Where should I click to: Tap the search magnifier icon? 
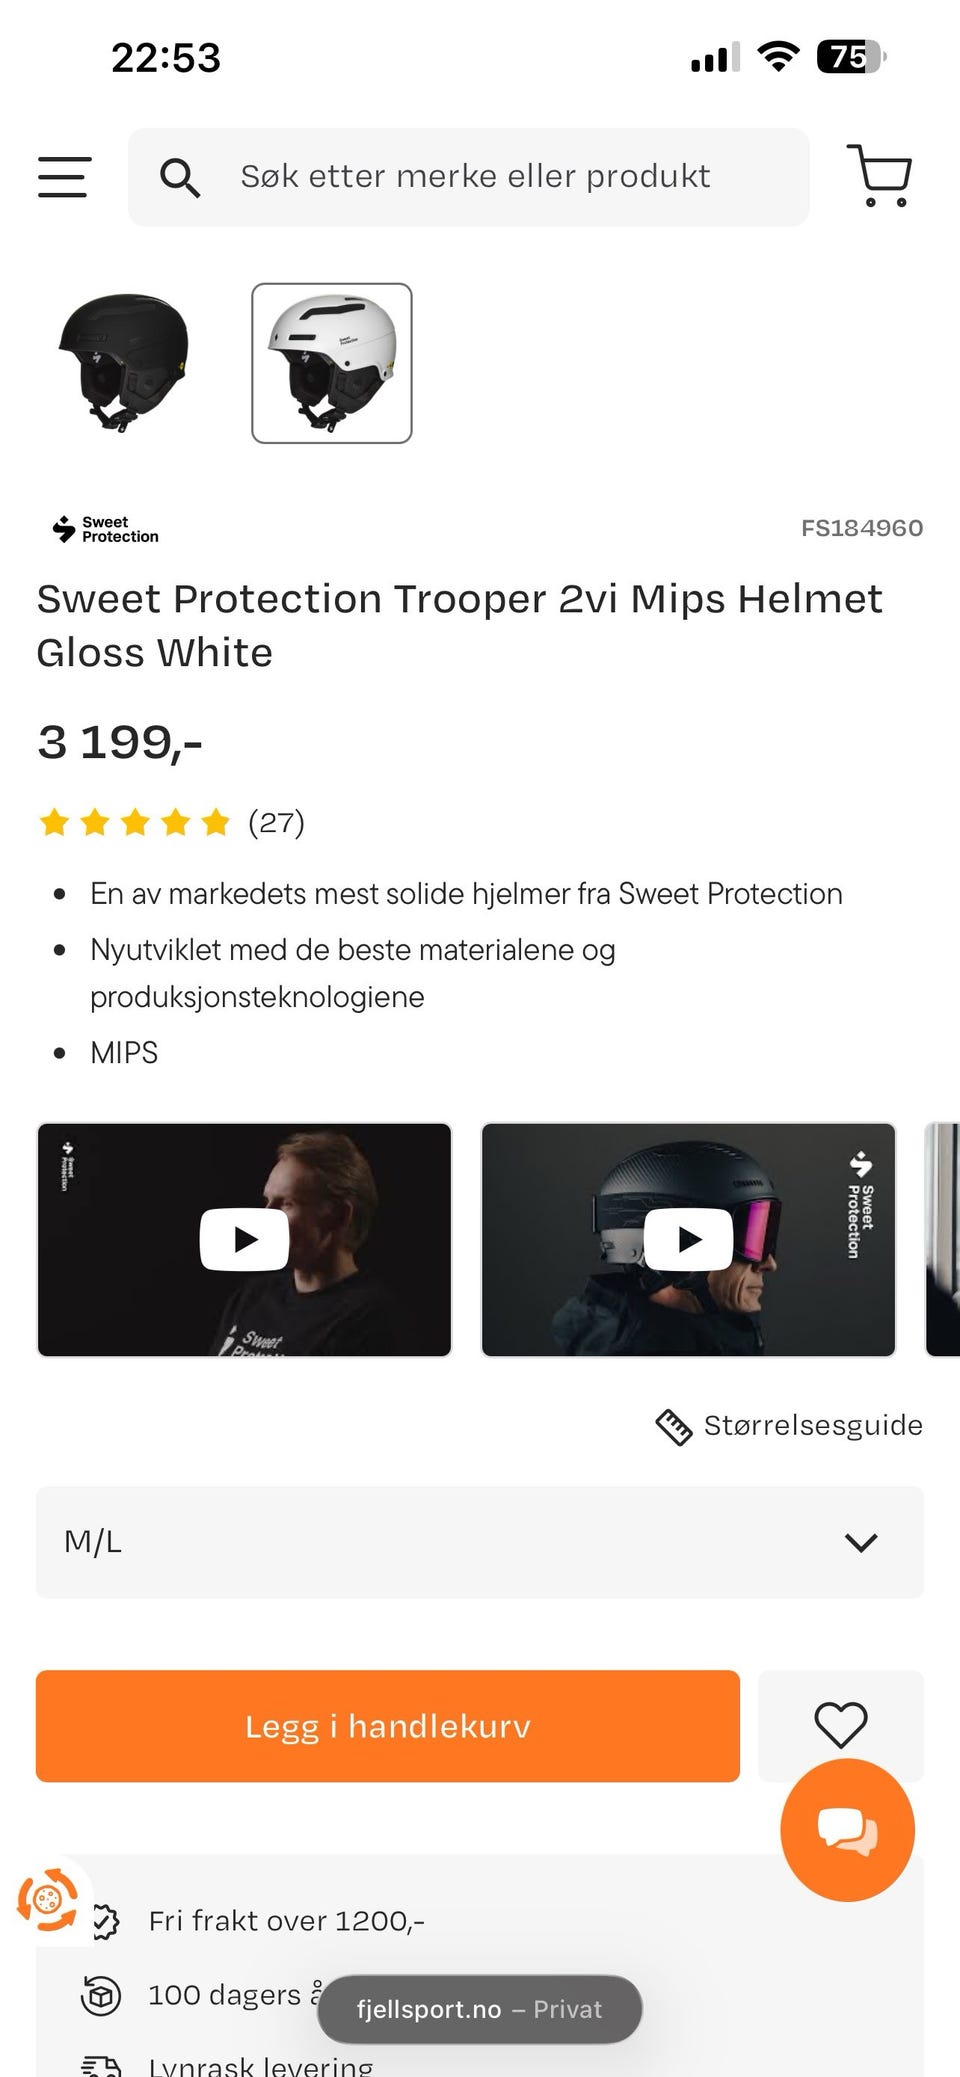(180, 178)
